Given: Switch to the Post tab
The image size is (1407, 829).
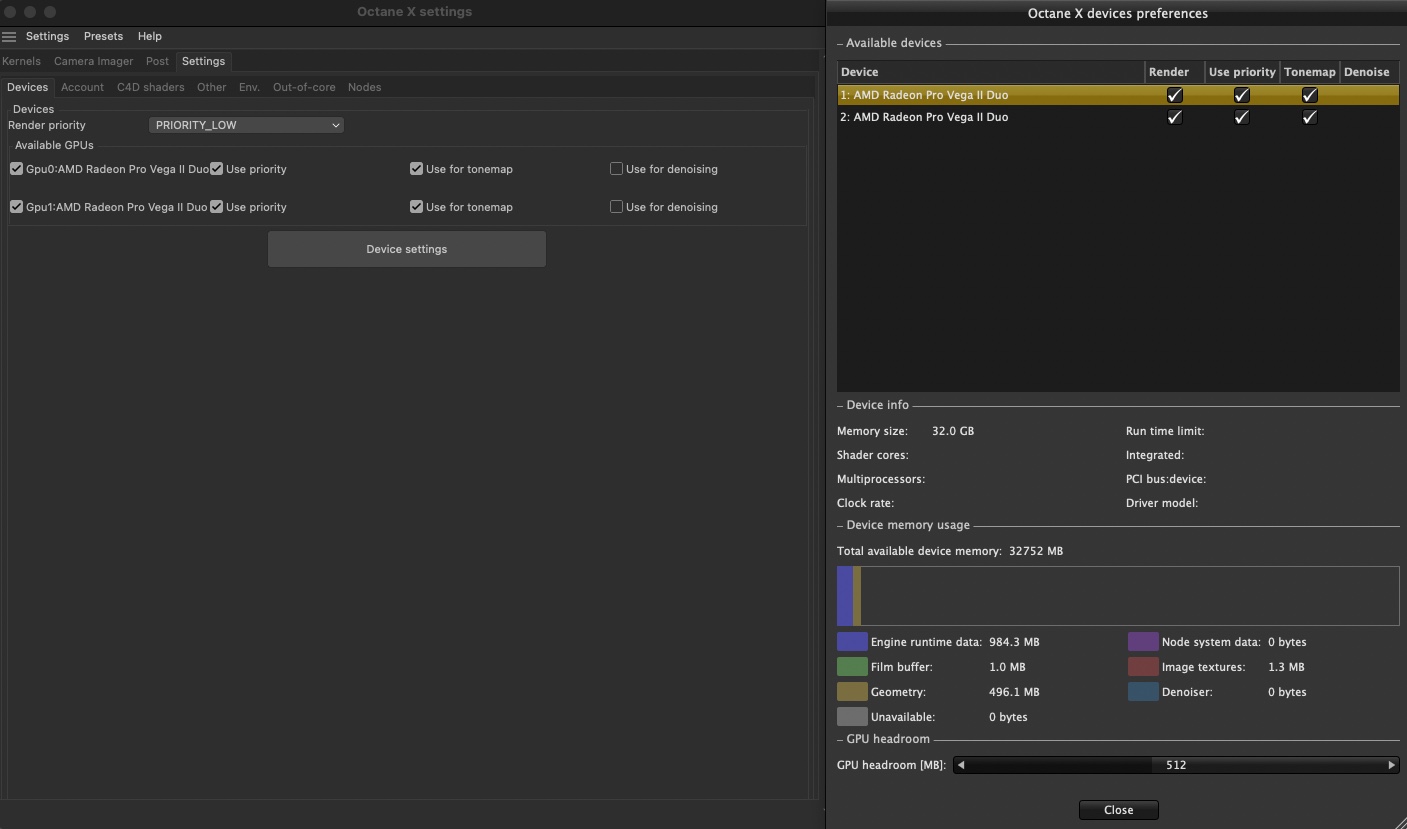Looking at the screenshot, I should tap(157, 61).
